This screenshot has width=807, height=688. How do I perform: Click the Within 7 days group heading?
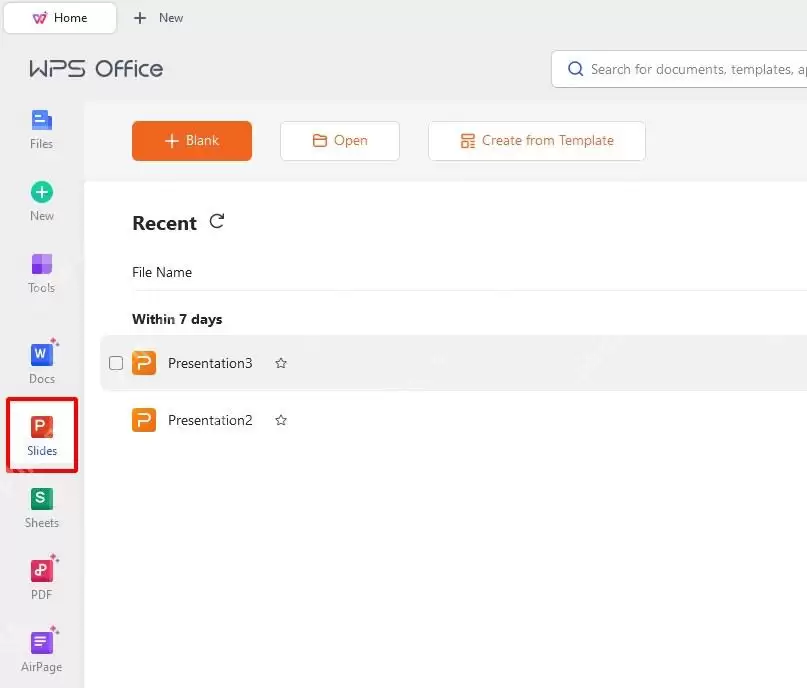[x=177, y=319]
